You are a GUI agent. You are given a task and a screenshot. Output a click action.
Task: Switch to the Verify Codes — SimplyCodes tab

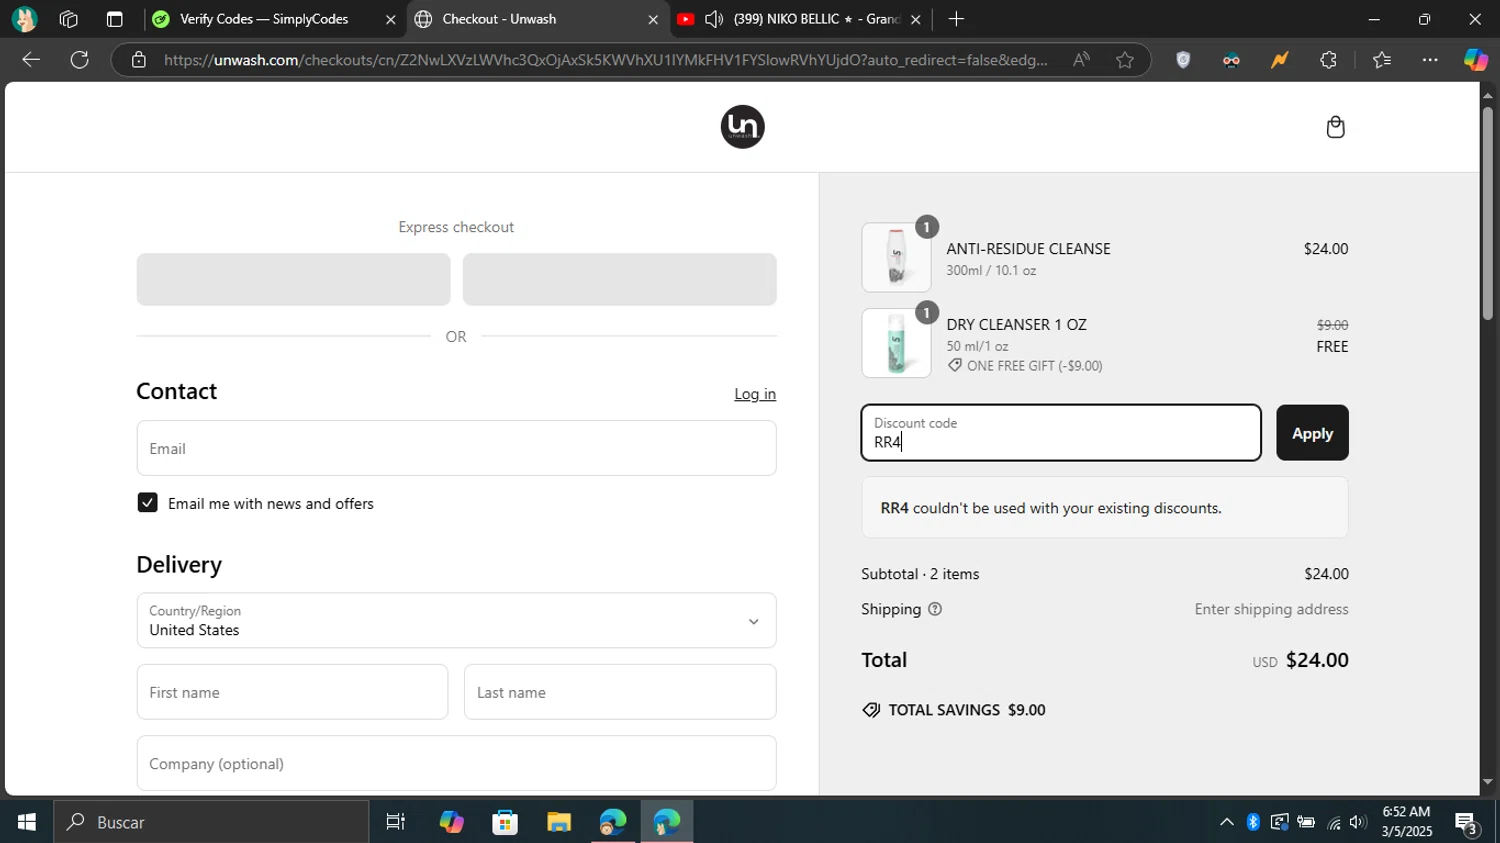[264, 19]
